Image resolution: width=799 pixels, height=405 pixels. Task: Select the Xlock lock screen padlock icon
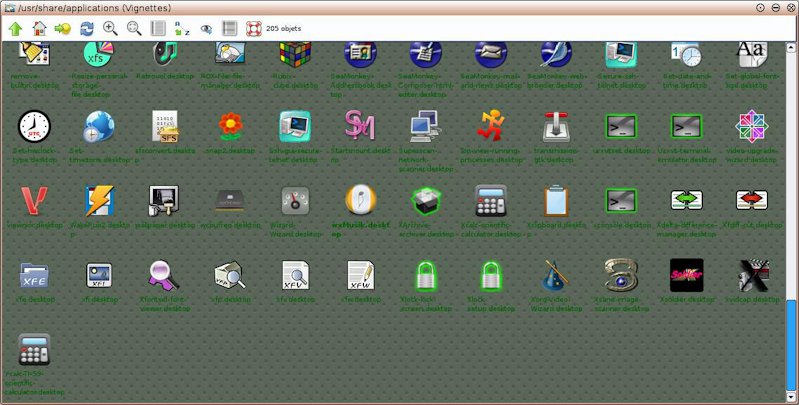tap(426, 276)
